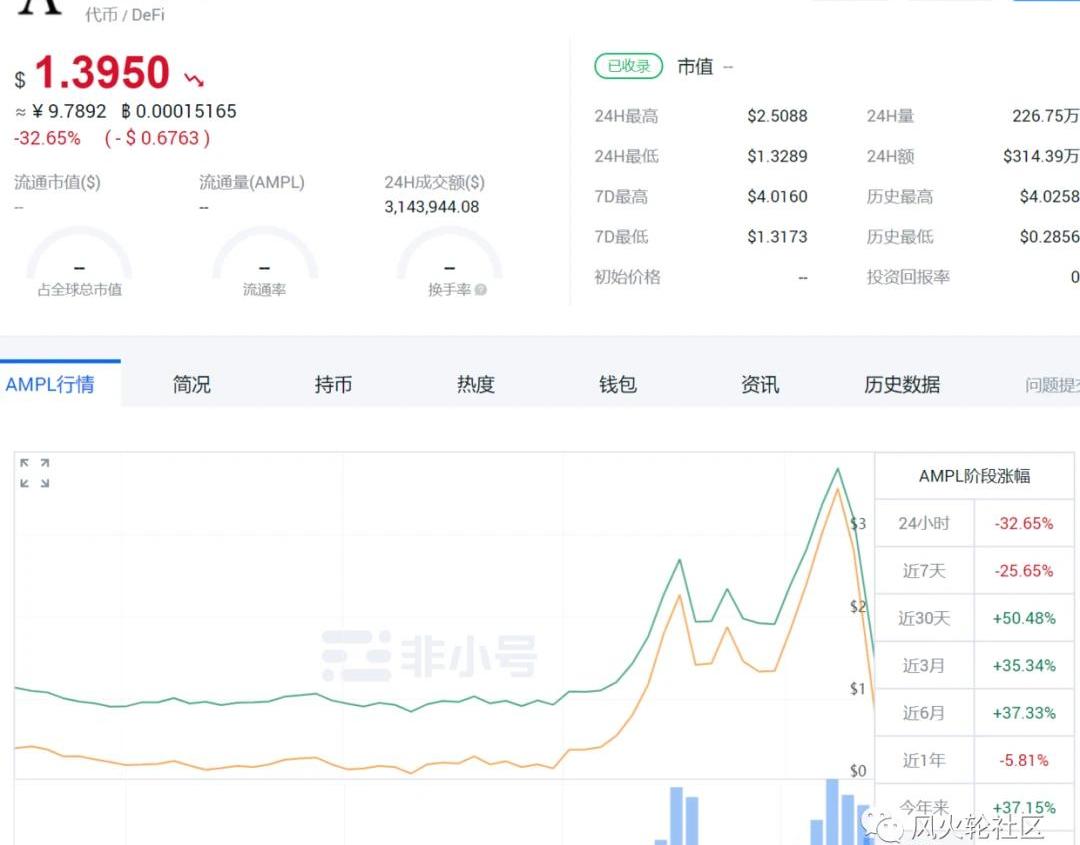The width and height of the screenshot is (1080, 845).
Task: Click the fullscreen expand icon on chart
Action: [x=35, y=473]
